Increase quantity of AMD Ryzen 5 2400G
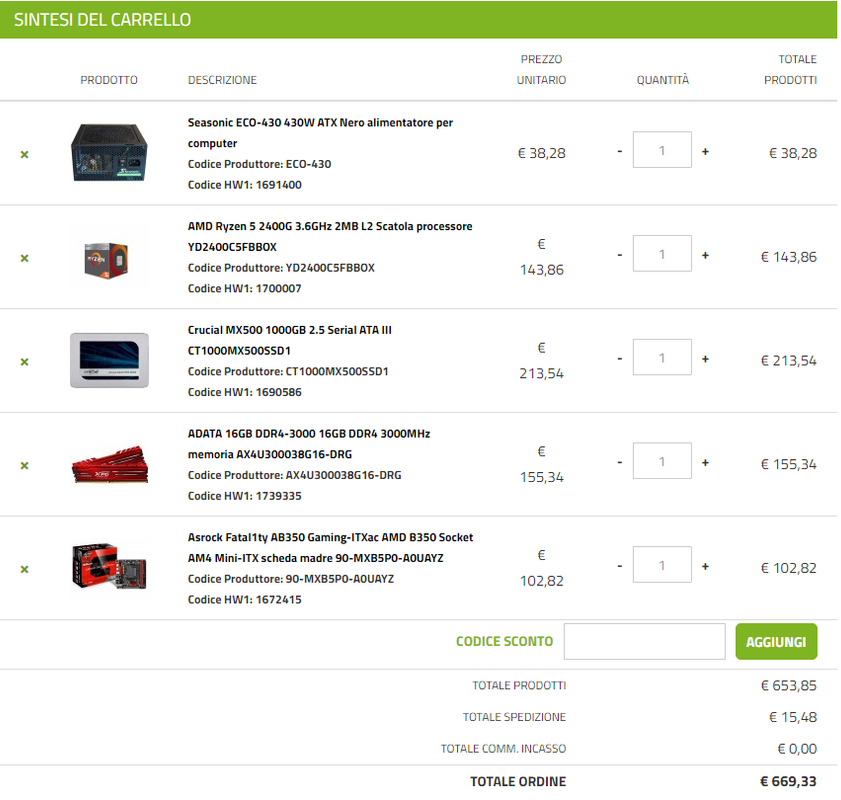 pyautogui.click(x=705, y=255)
